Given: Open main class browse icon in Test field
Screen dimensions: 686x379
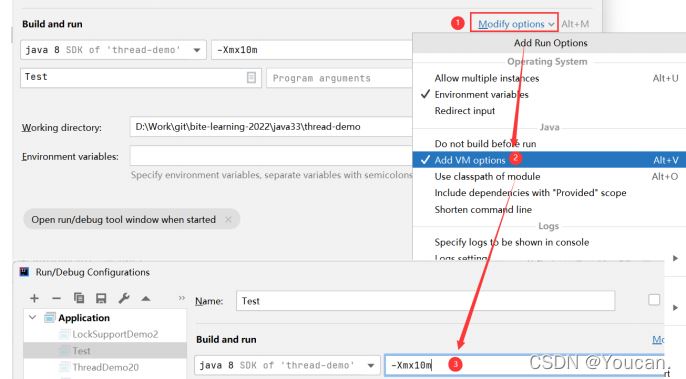Looking at the screenshot, I should pyautogui.click(x=251, y=77).
